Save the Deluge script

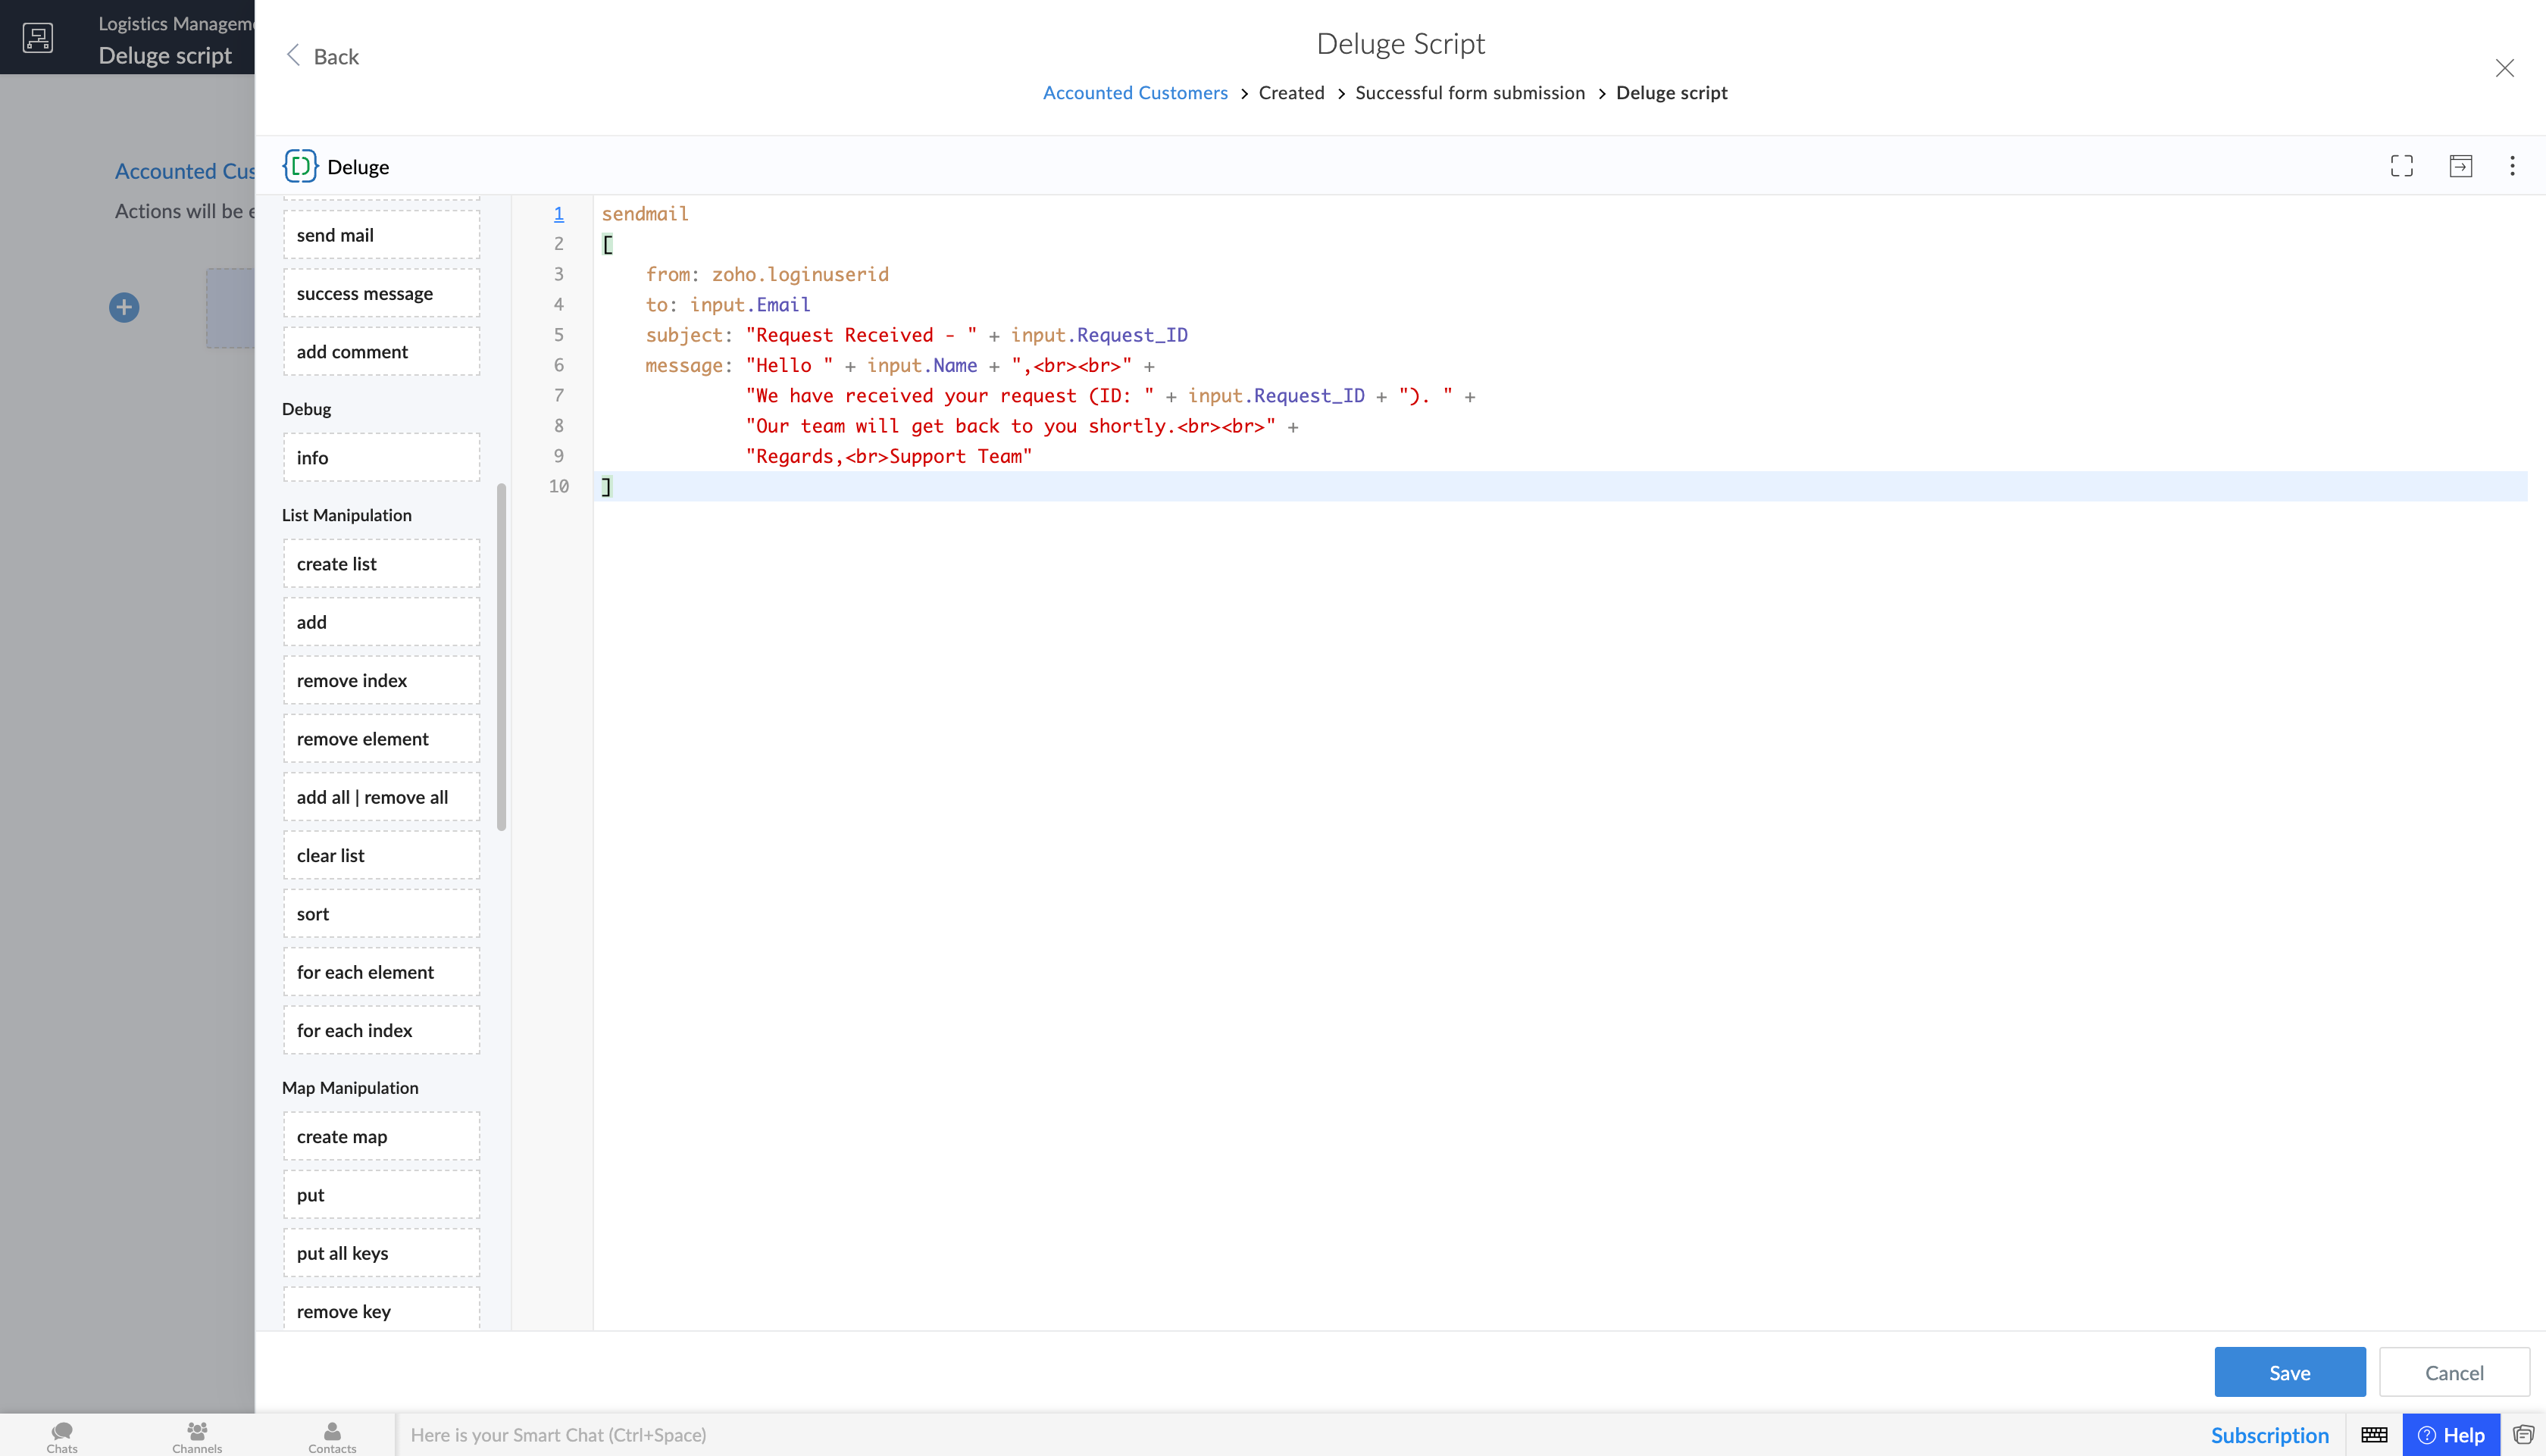pos(2289,1372)
